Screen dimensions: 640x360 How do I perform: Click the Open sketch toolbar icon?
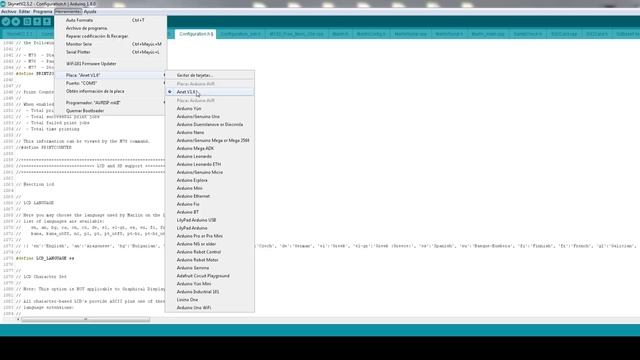[x=37, y=22]
